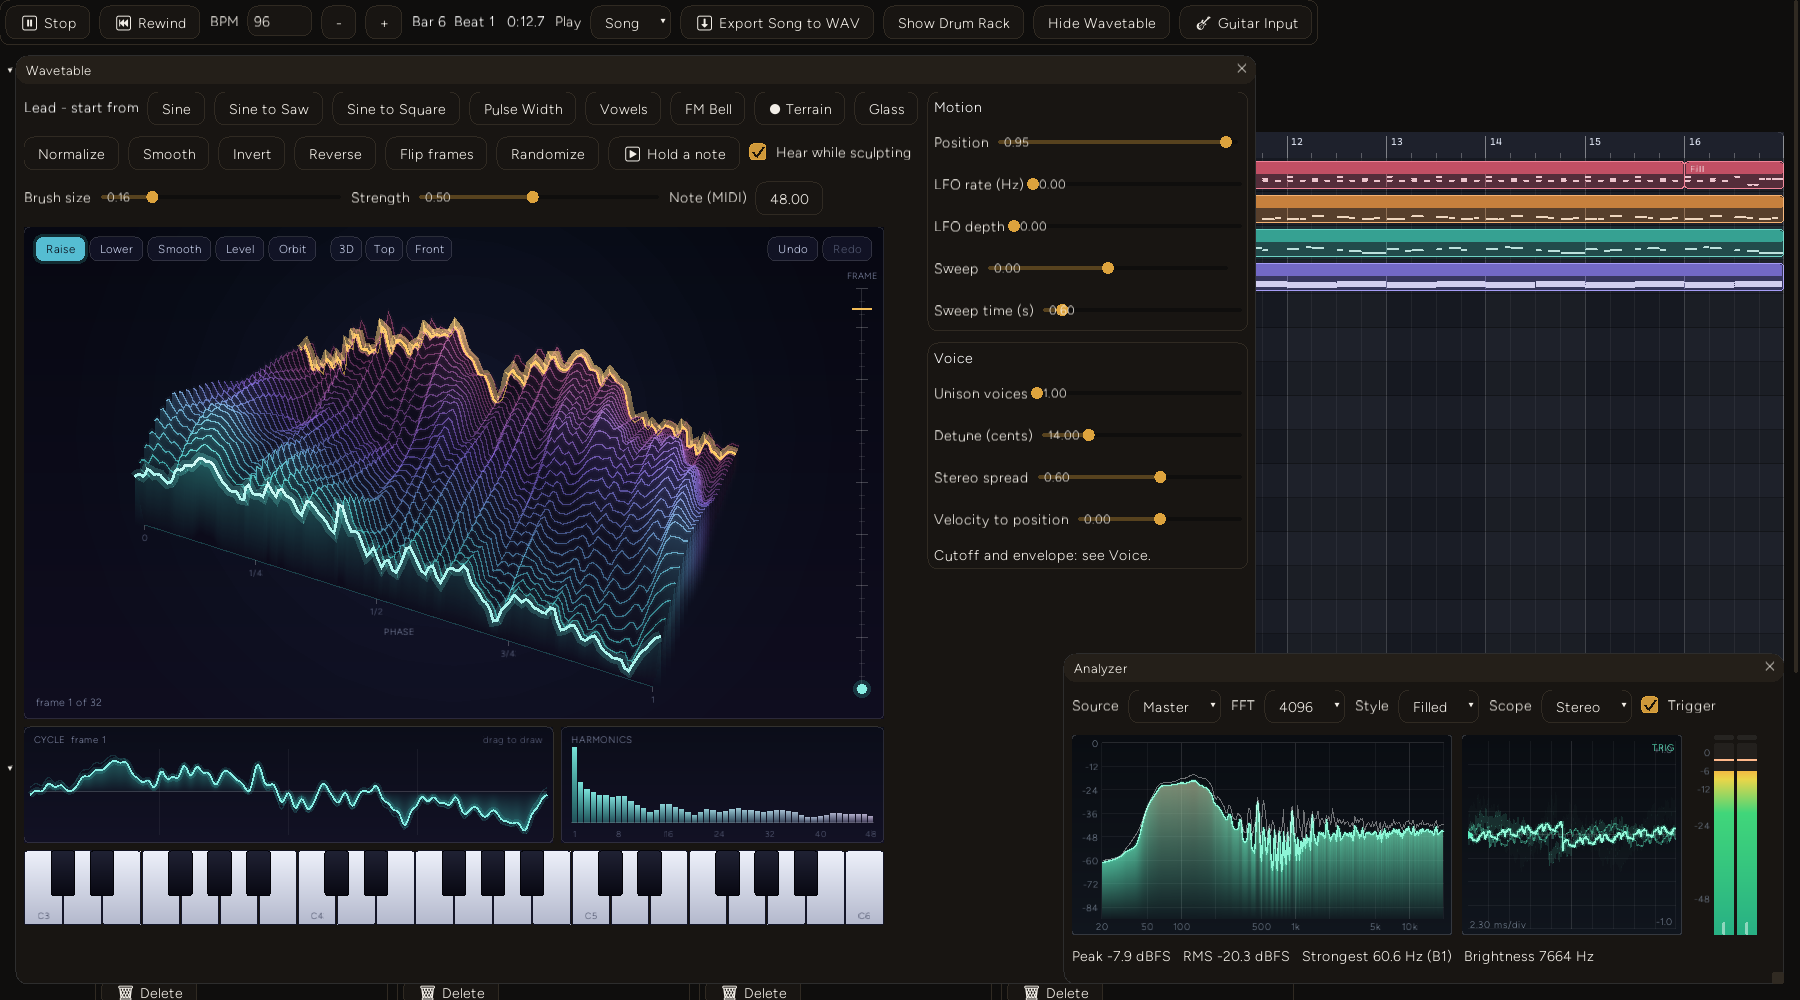Switch to 3D view
The width and height of the screenshot is (1800, 1000).
[x=346, y=249]
